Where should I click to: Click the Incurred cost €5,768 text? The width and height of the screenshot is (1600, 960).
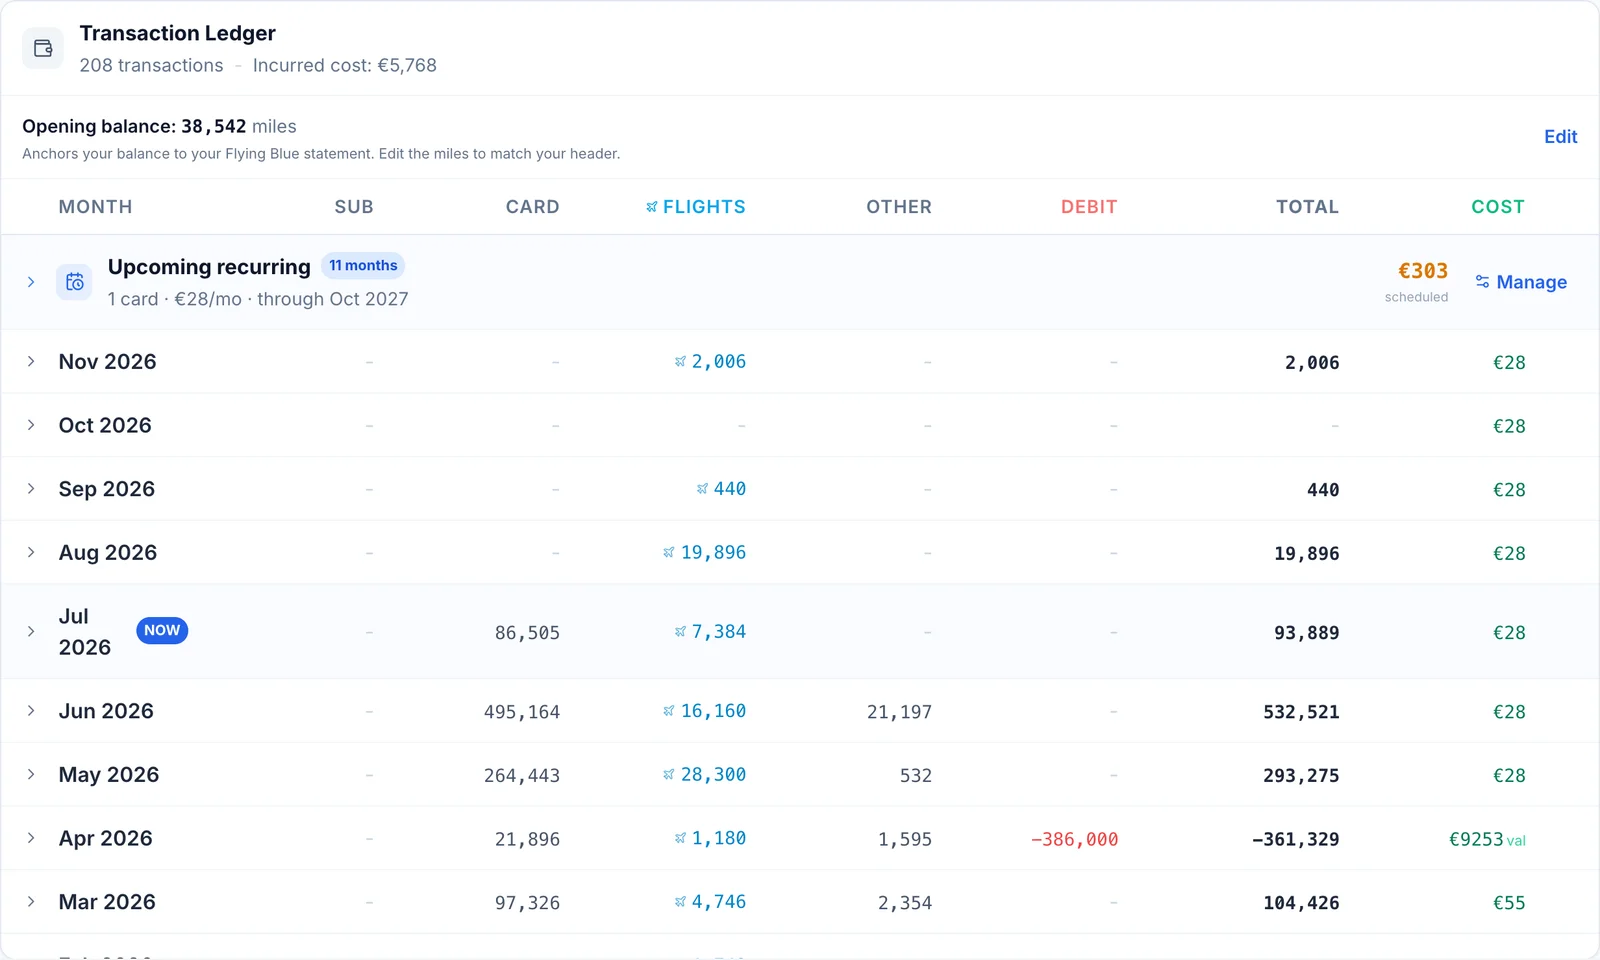pos(345,65)
